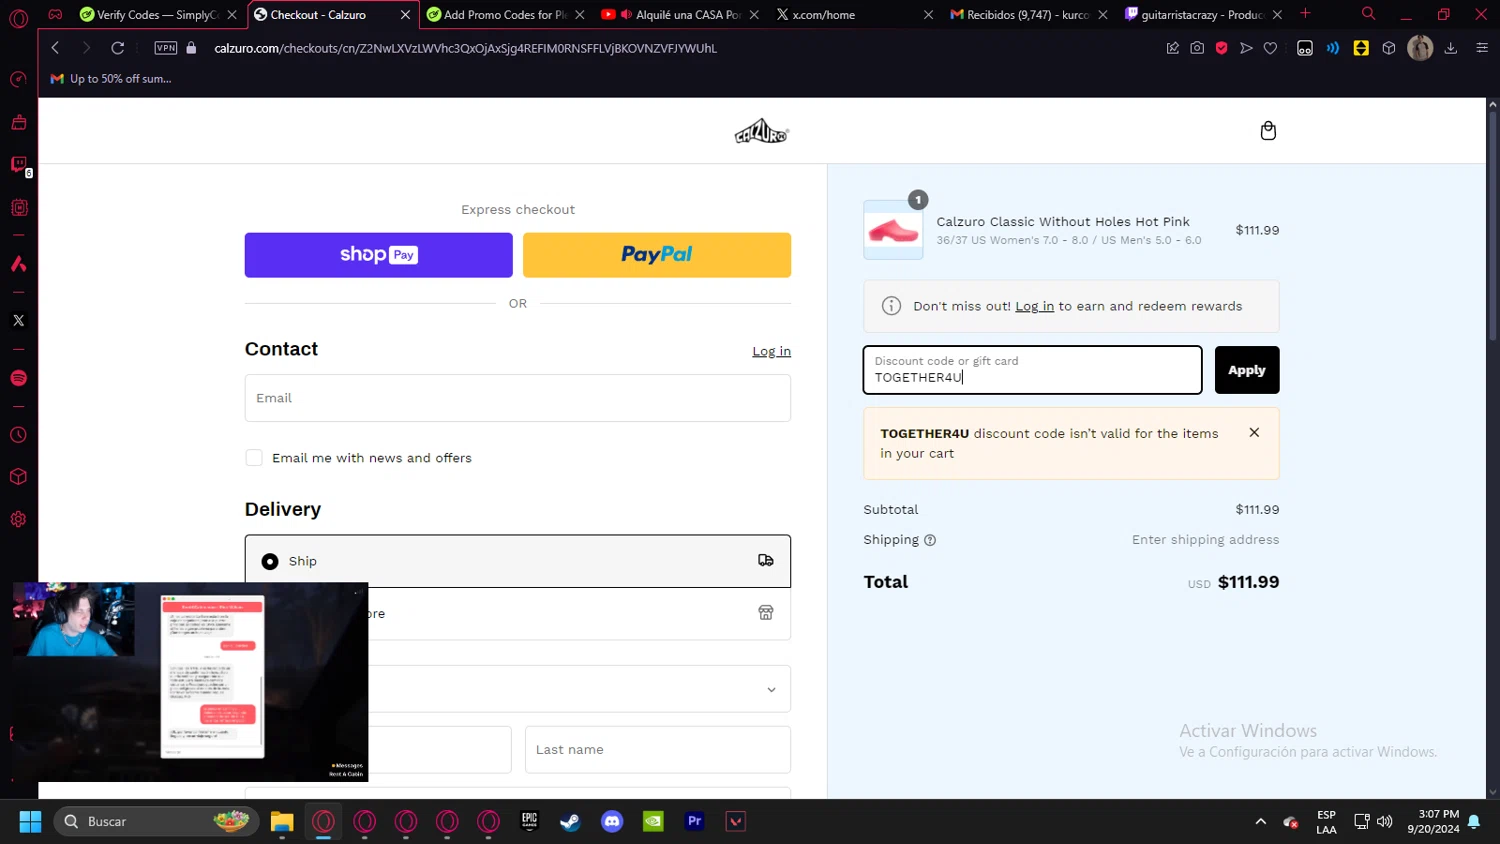
Task: Pay with the Shop Pay button
Action: tap(379, 255)
